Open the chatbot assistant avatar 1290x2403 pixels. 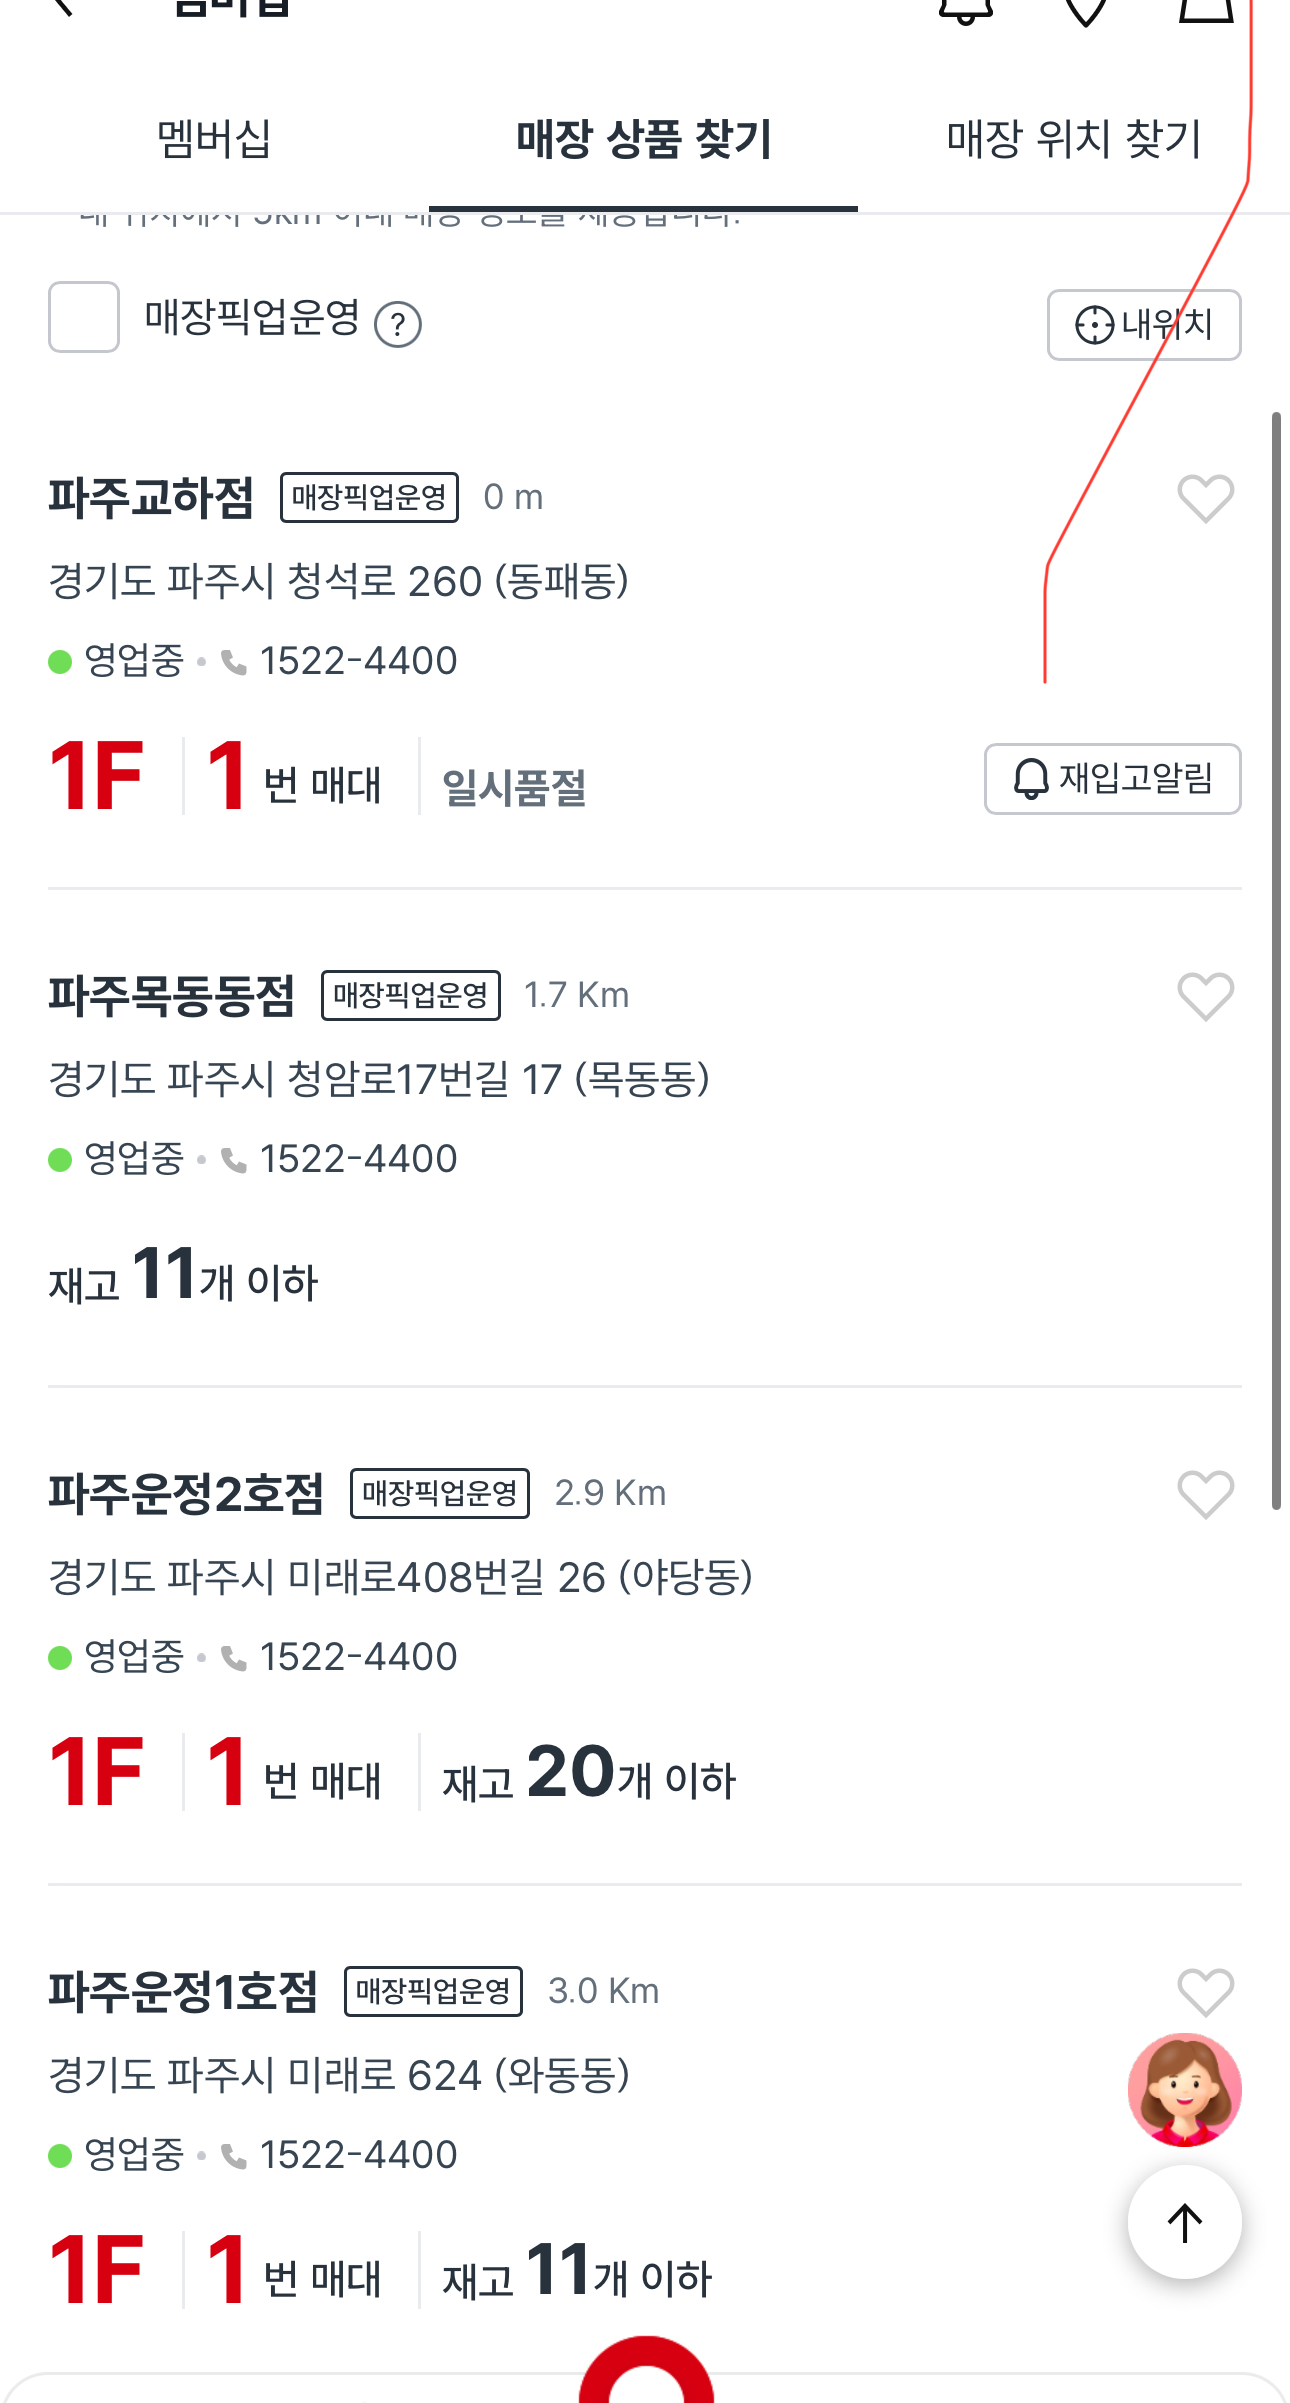coord(1184,2090)
